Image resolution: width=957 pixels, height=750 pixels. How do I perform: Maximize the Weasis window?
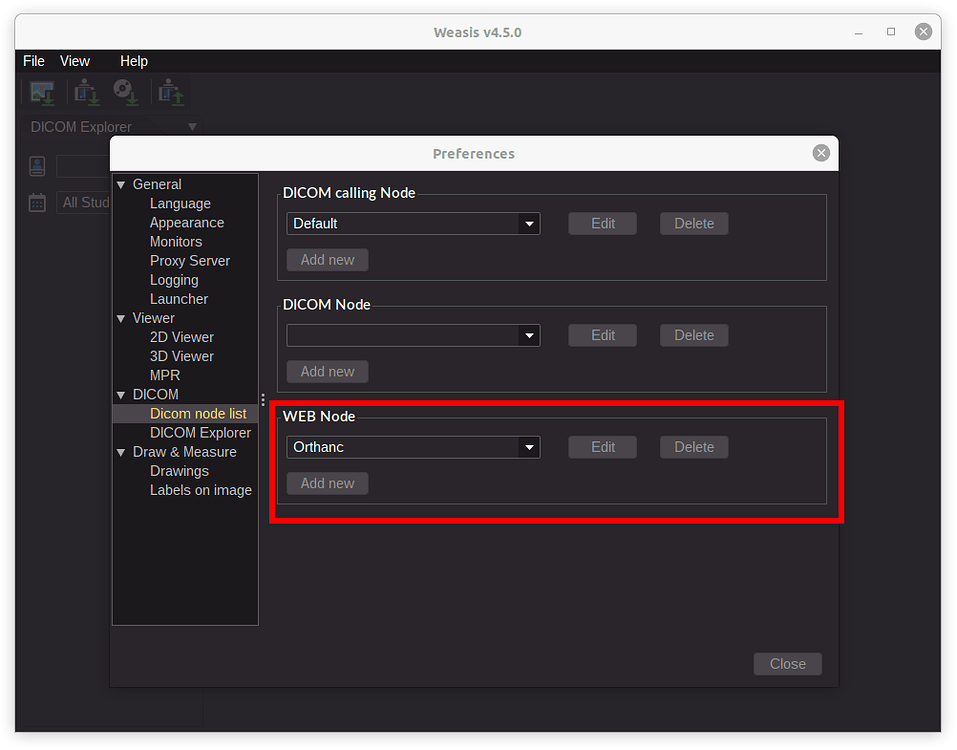[890, 32]
